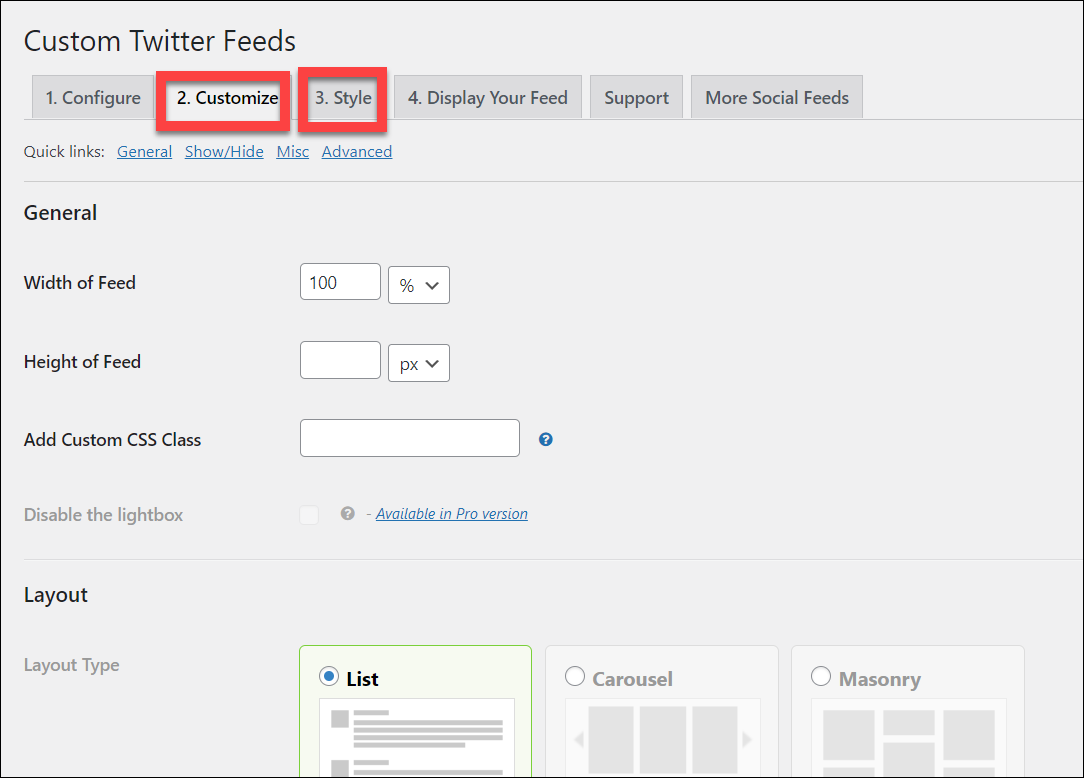Jump to General quick link
The width and height of the screenshot is (1084, 778).
point(144,151)
